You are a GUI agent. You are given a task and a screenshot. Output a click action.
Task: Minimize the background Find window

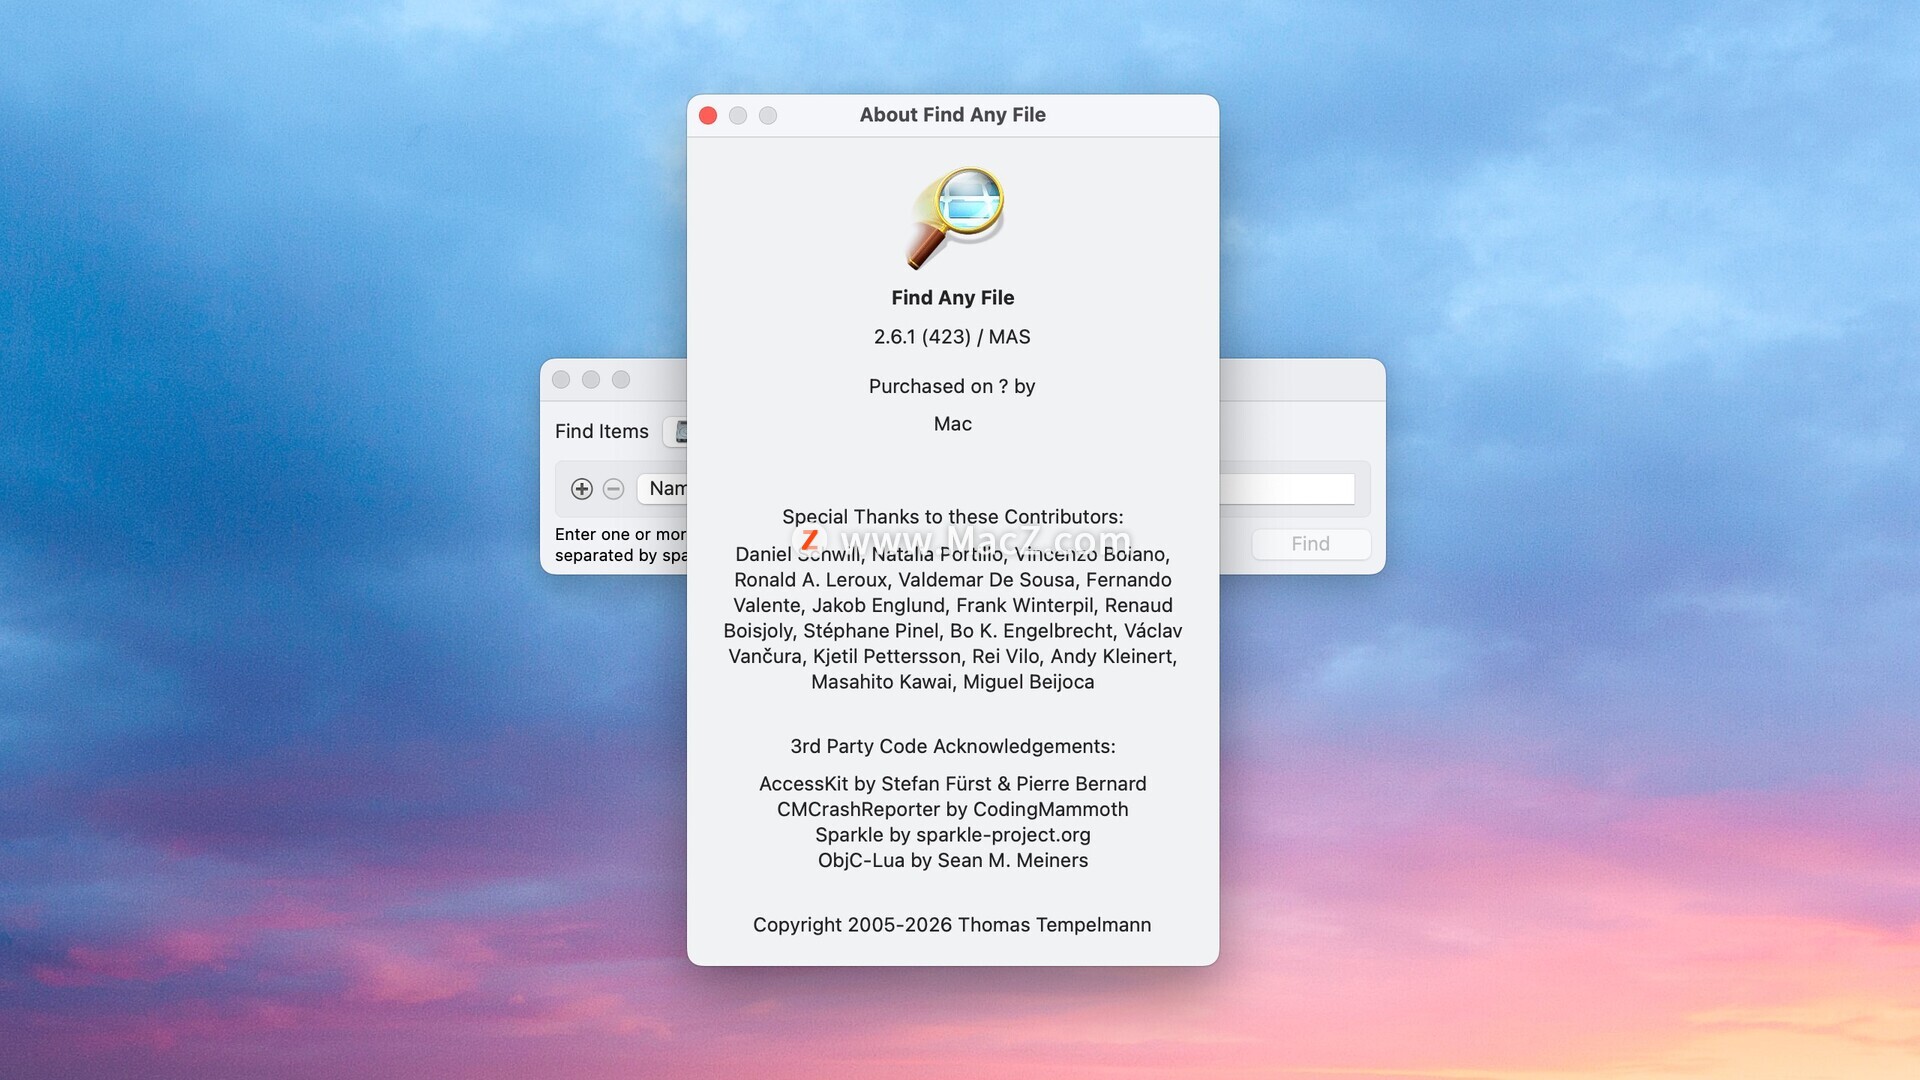(x=591, y=380)
